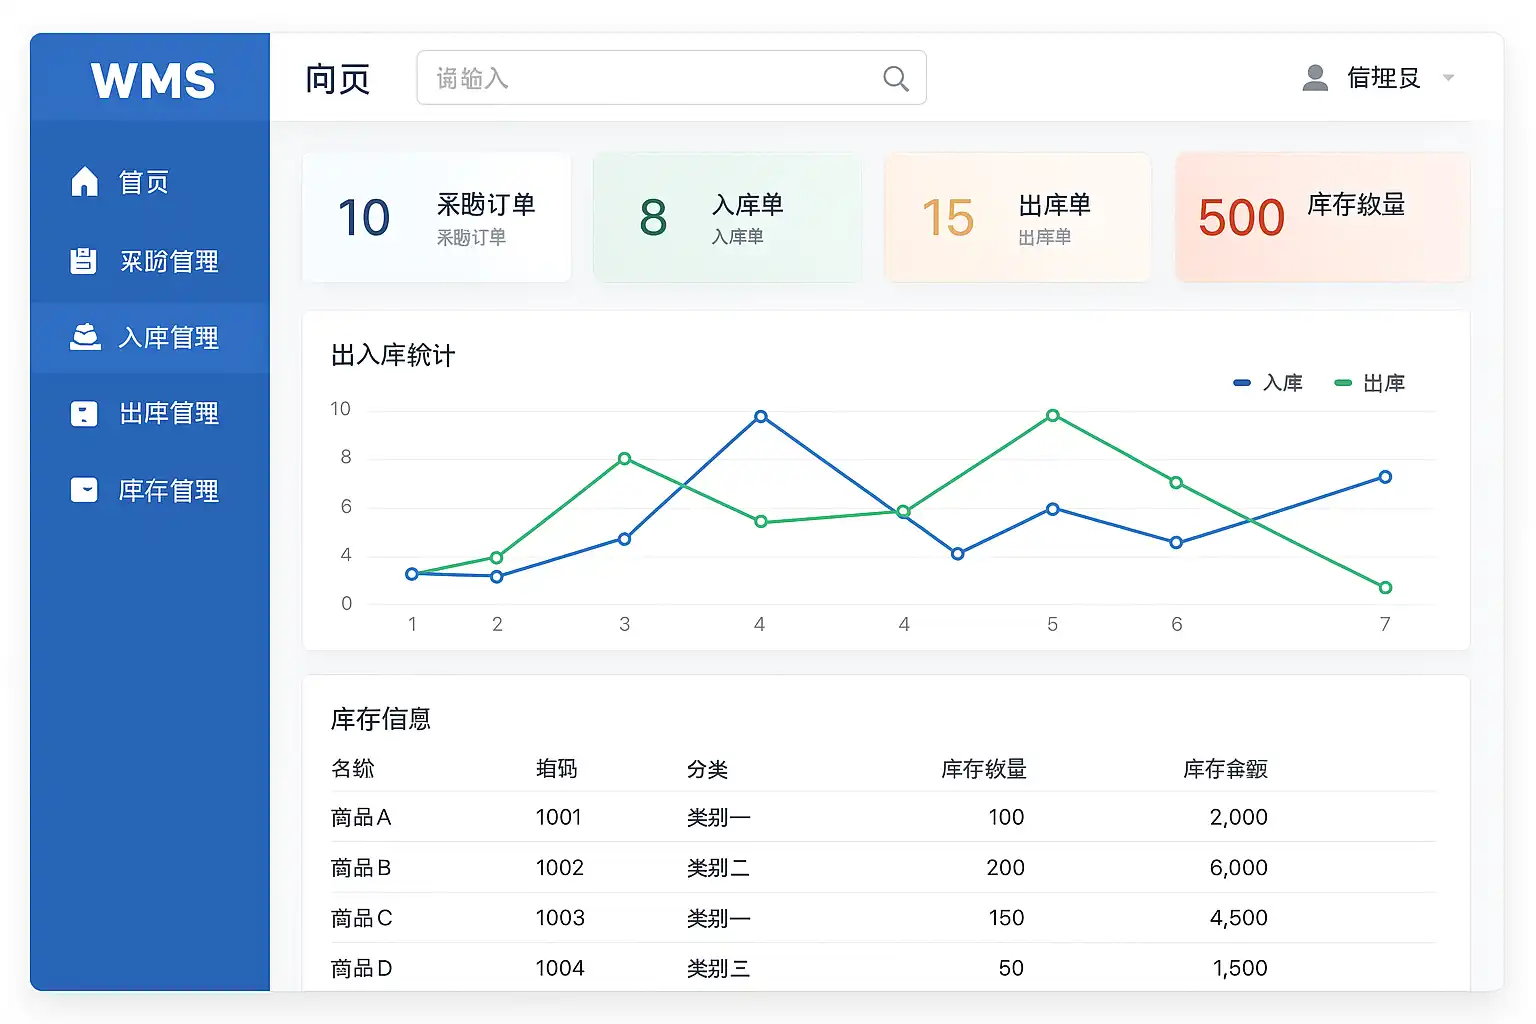Viewport: 1536px width, 1024px height.
Task: Click the green card showing 8 入库单
Action: point(727,218)
